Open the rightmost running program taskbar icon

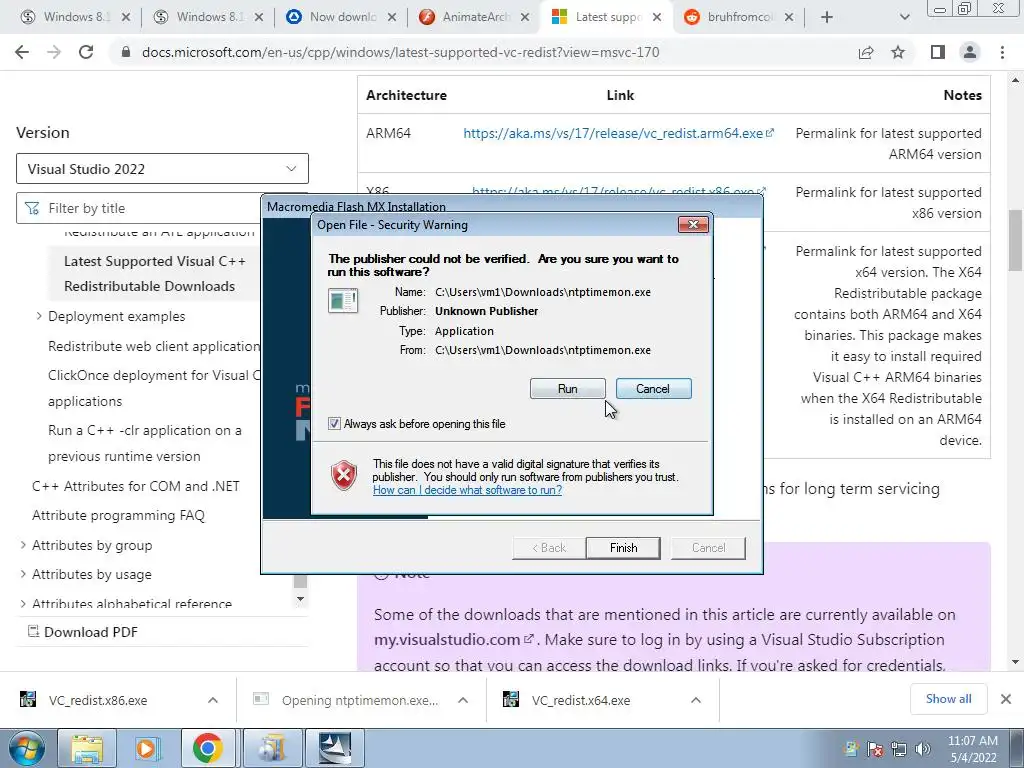click(335, 748)
